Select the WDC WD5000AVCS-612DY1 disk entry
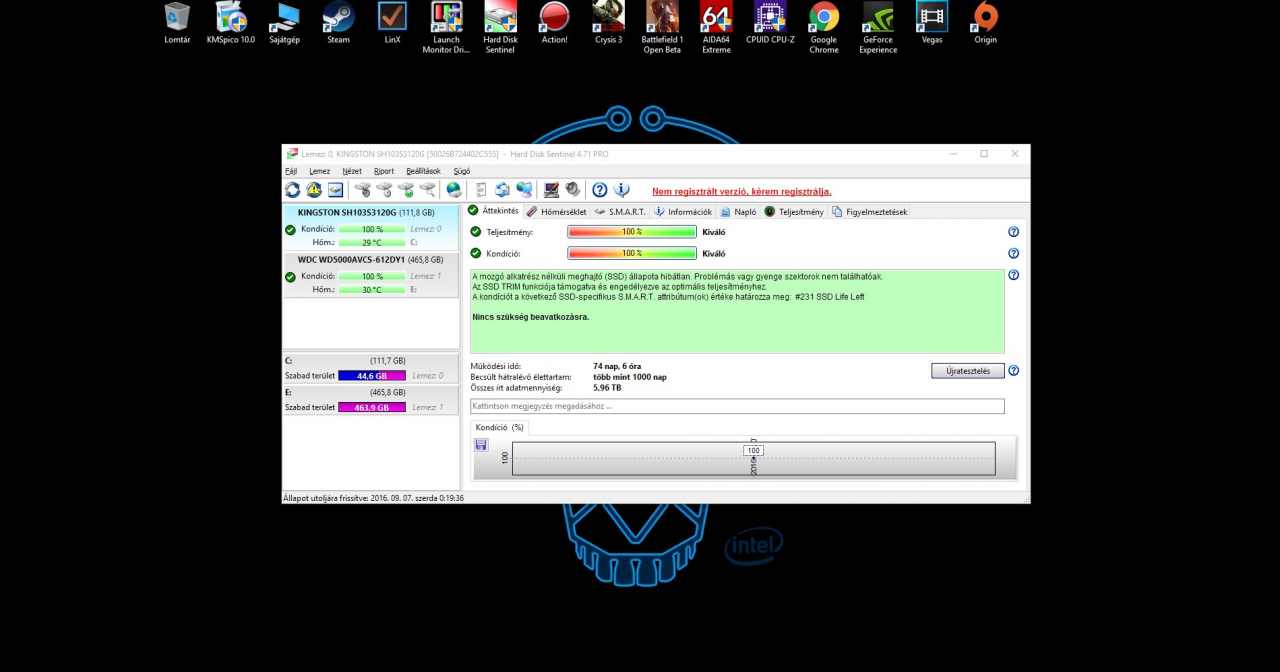 [x=371, y=274]
